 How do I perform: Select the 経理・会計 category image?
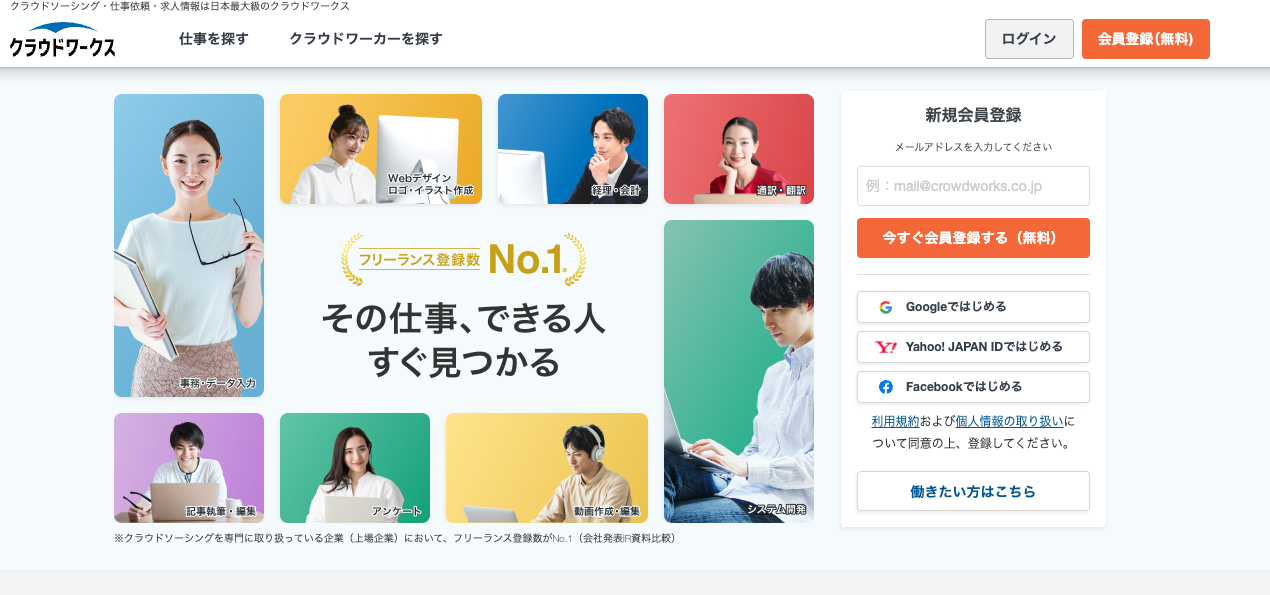573,149
